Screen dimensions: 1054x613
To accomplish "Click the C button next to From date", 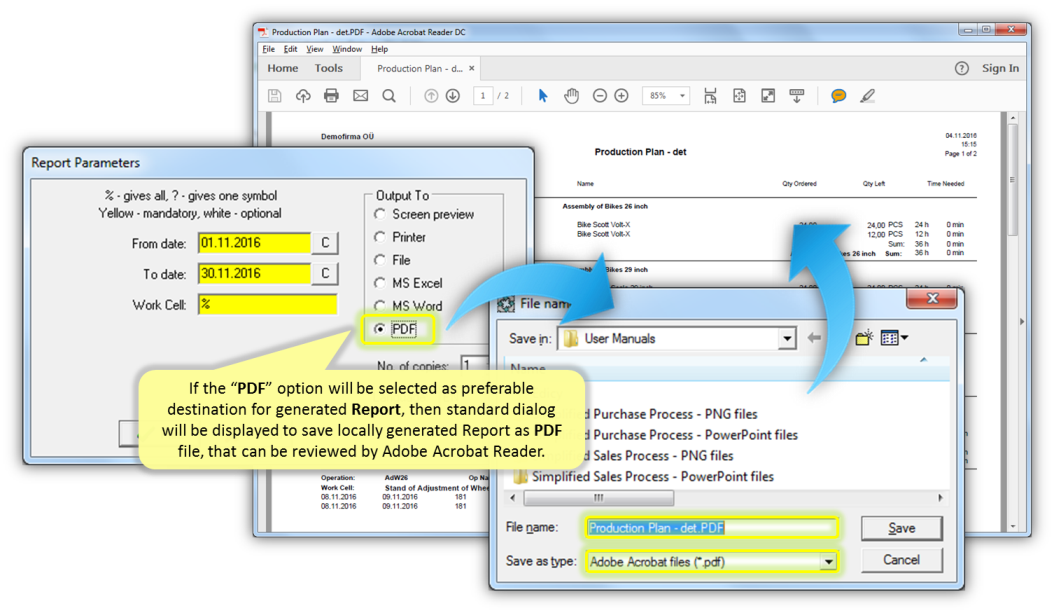I will 325,243.
